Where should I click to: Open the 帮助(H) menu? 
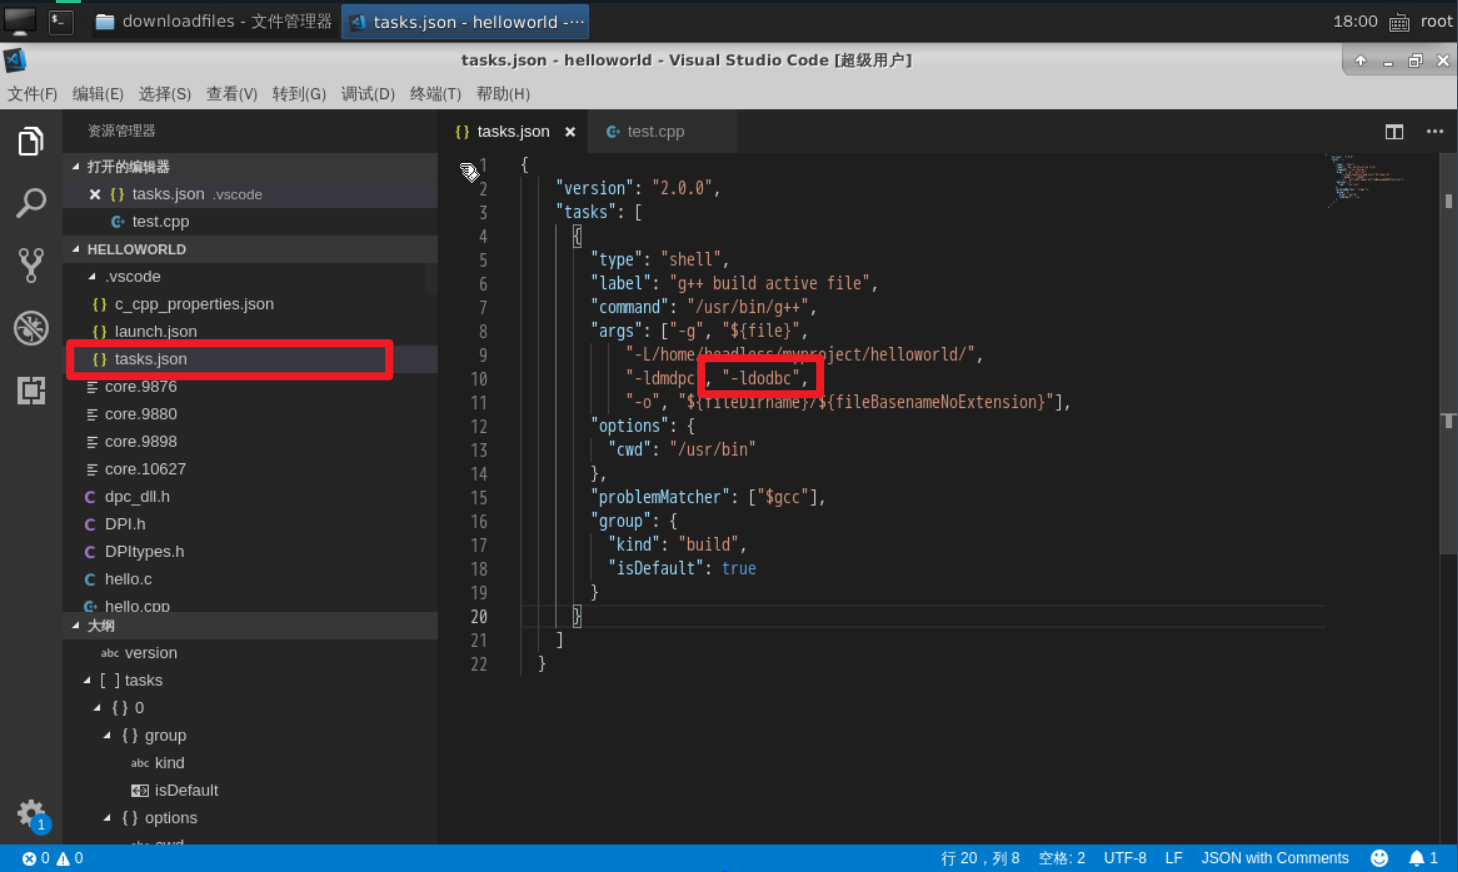[x=503, y=94]
